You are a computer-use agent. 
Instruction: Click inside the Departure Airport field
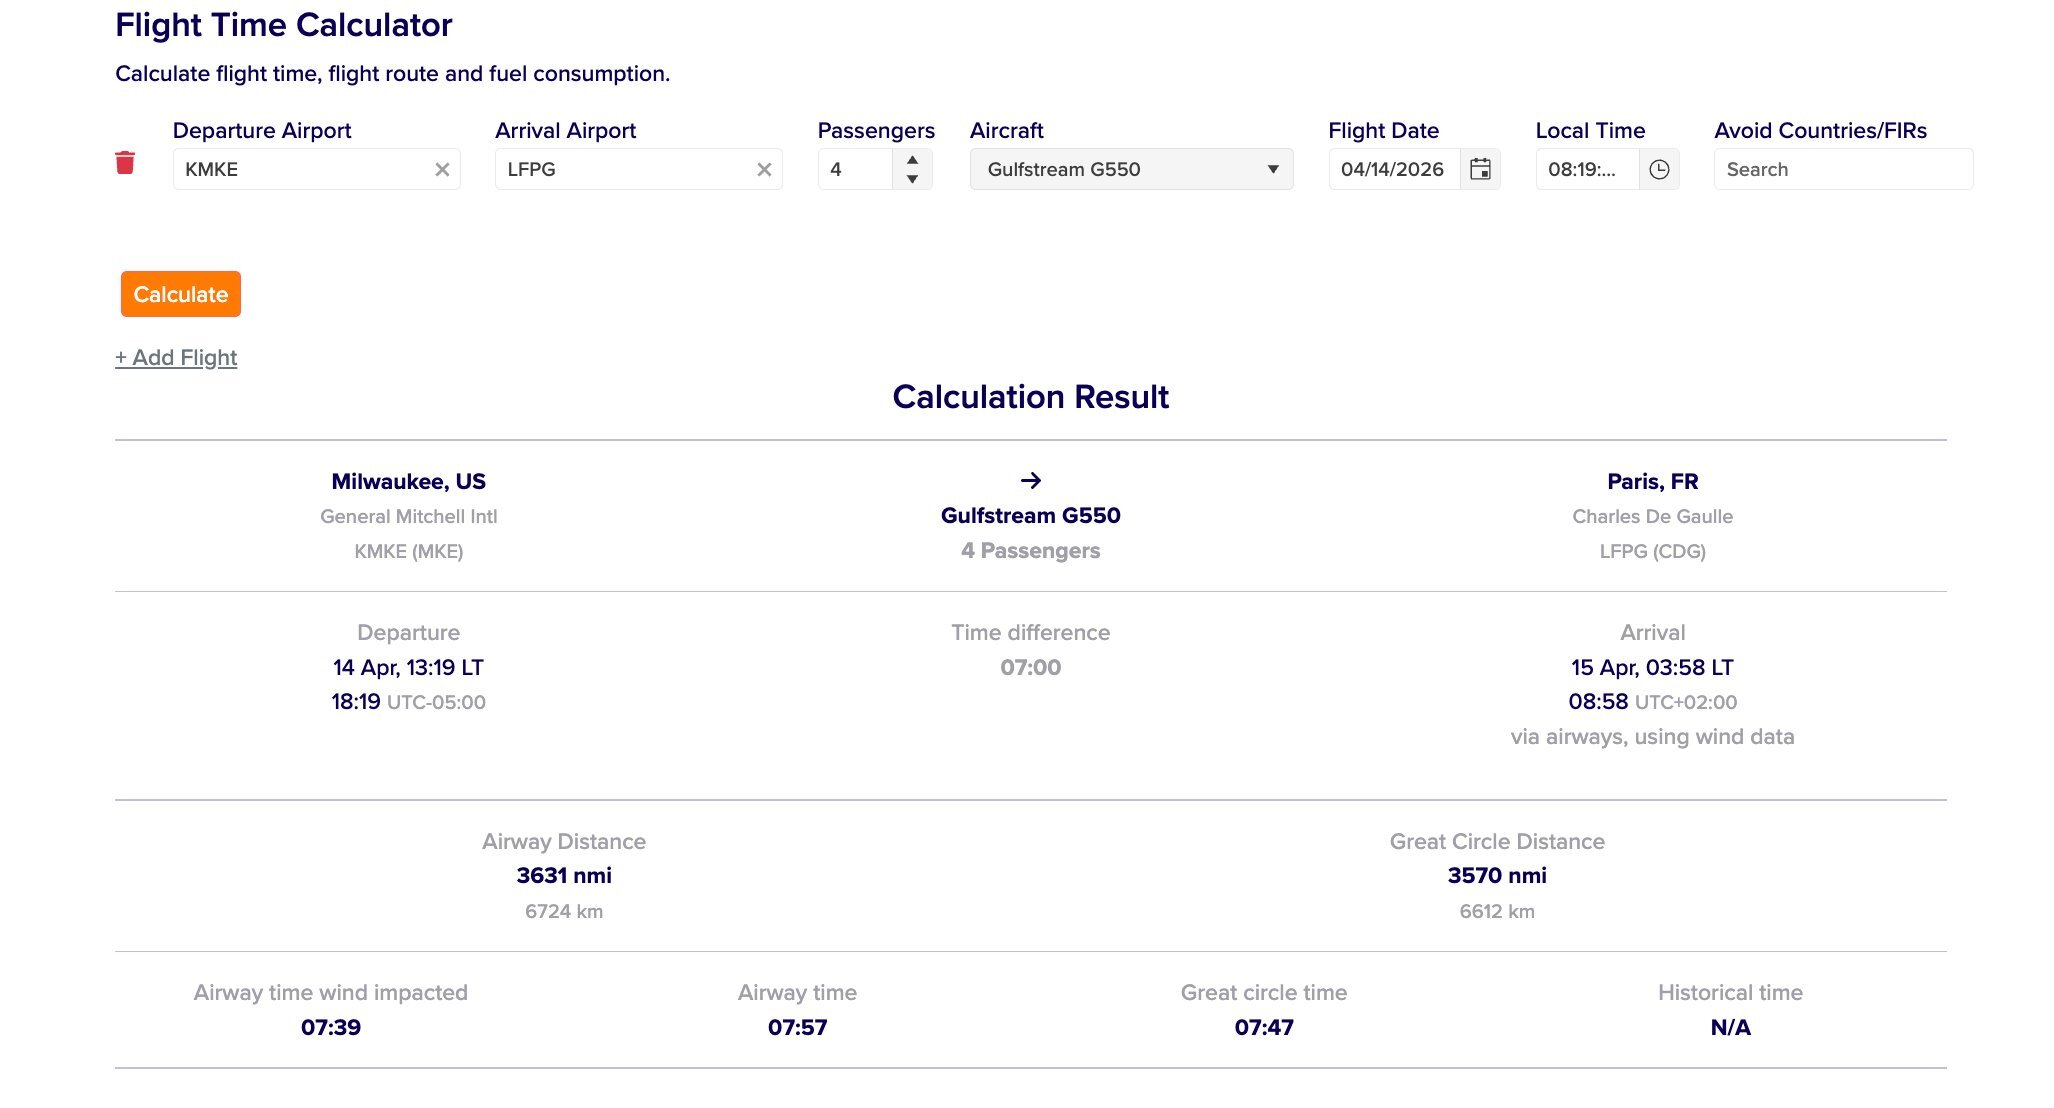(x=300, y=169)
